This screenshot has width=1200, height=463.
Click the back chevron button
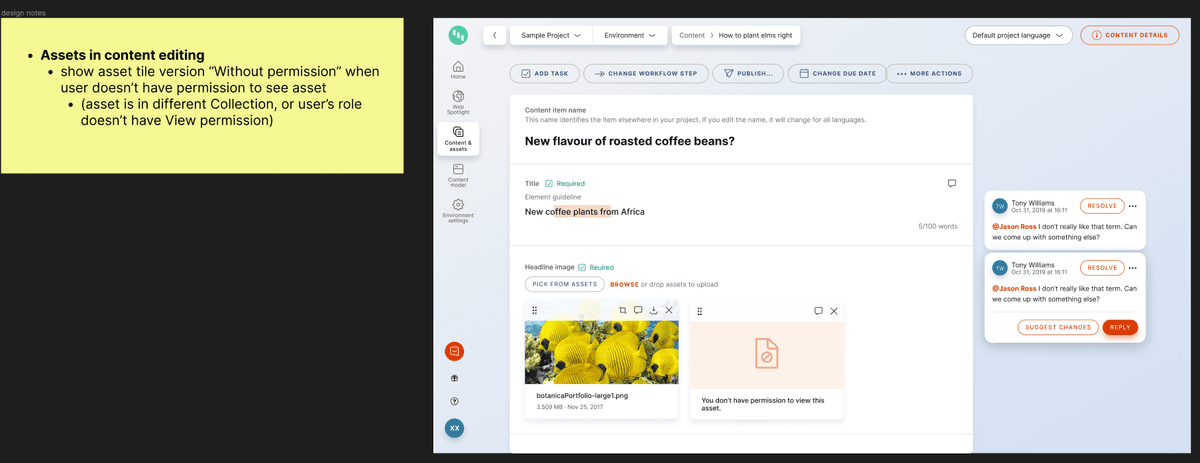coord(495,35)
